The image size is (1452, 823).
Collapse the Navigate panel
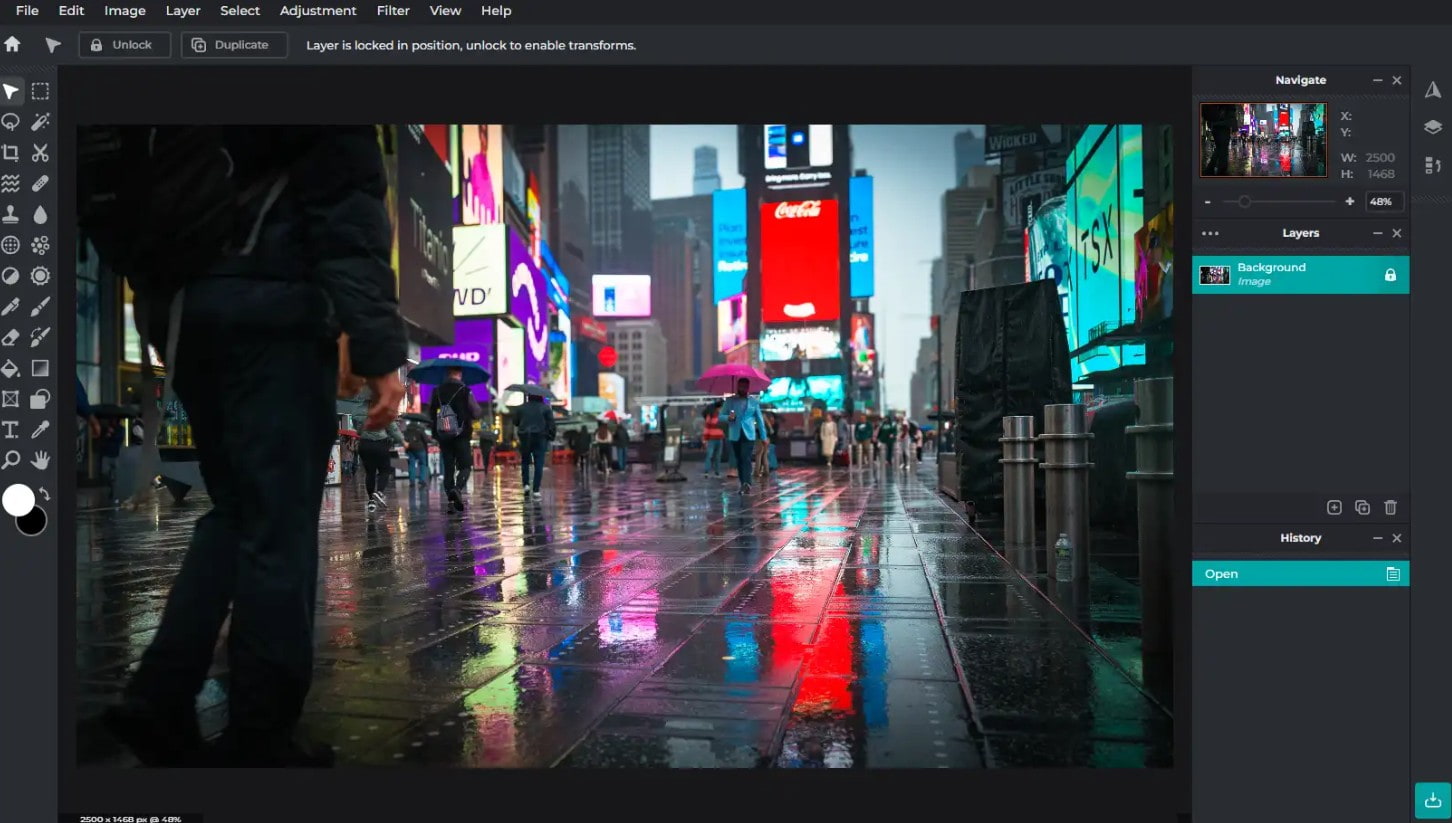[1377, 80]
